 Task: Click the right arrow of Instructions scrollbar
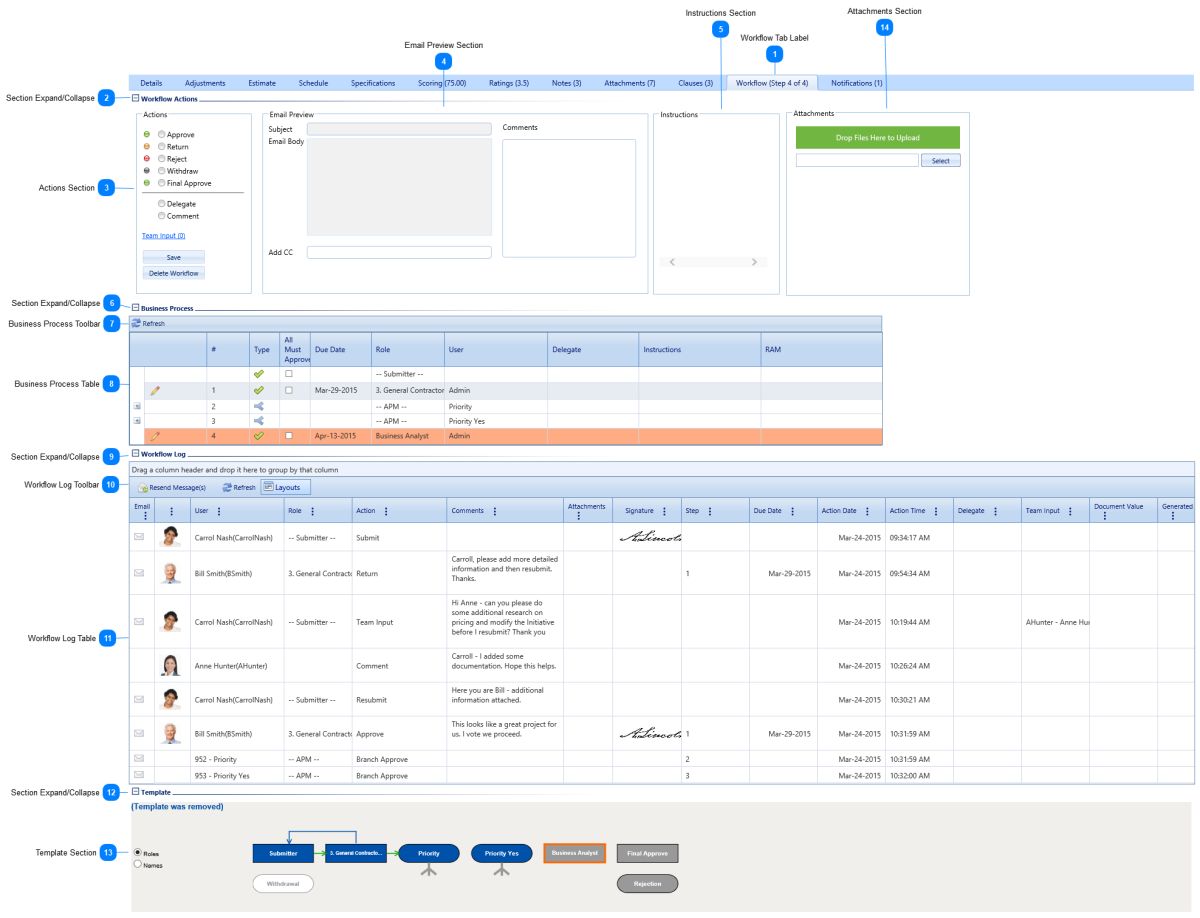click(x=754, y=262)
